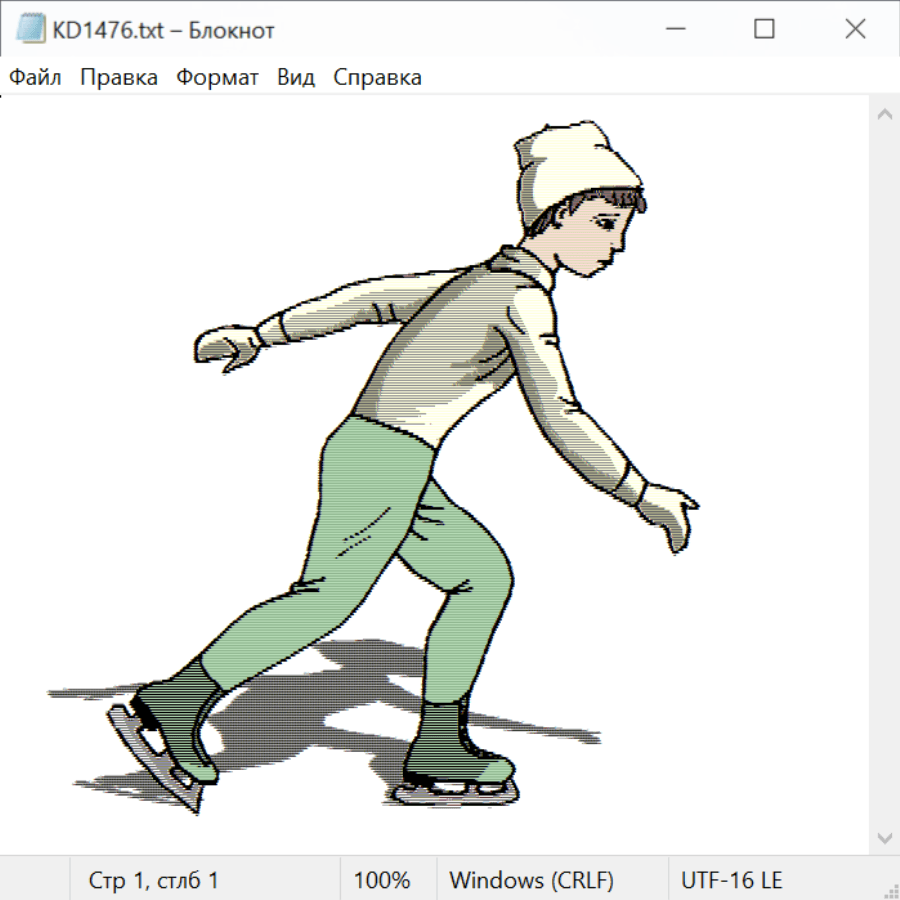Click the Windows (CRLF) line ending indicator
The width and height of the screenshot is (900, 900).
point(531,880)
